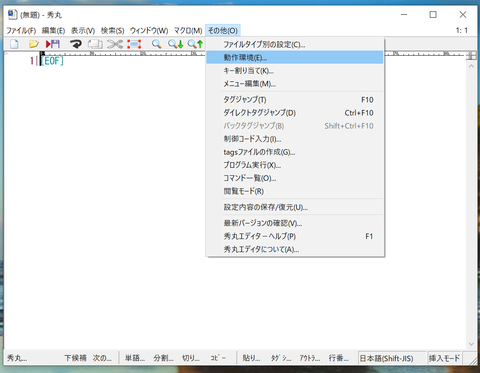Click the 秀丸... status bar button

click(17, 358)
